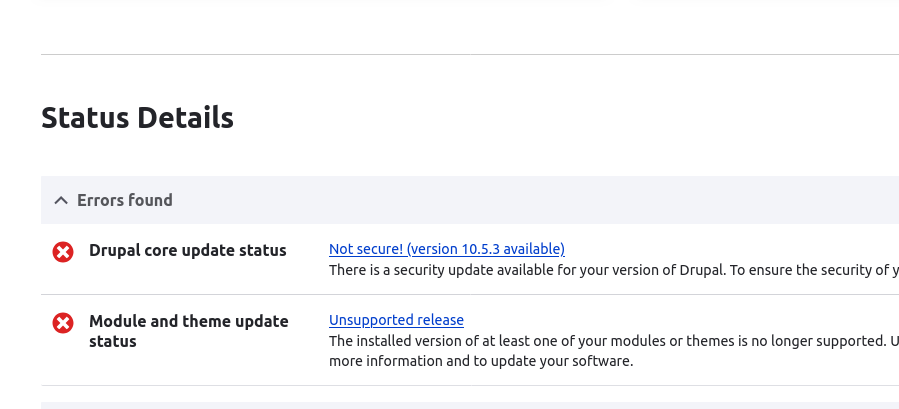
Task: Click the partially visible section bar below the errors
Action: pyautogui.click(x=470, y=405)
